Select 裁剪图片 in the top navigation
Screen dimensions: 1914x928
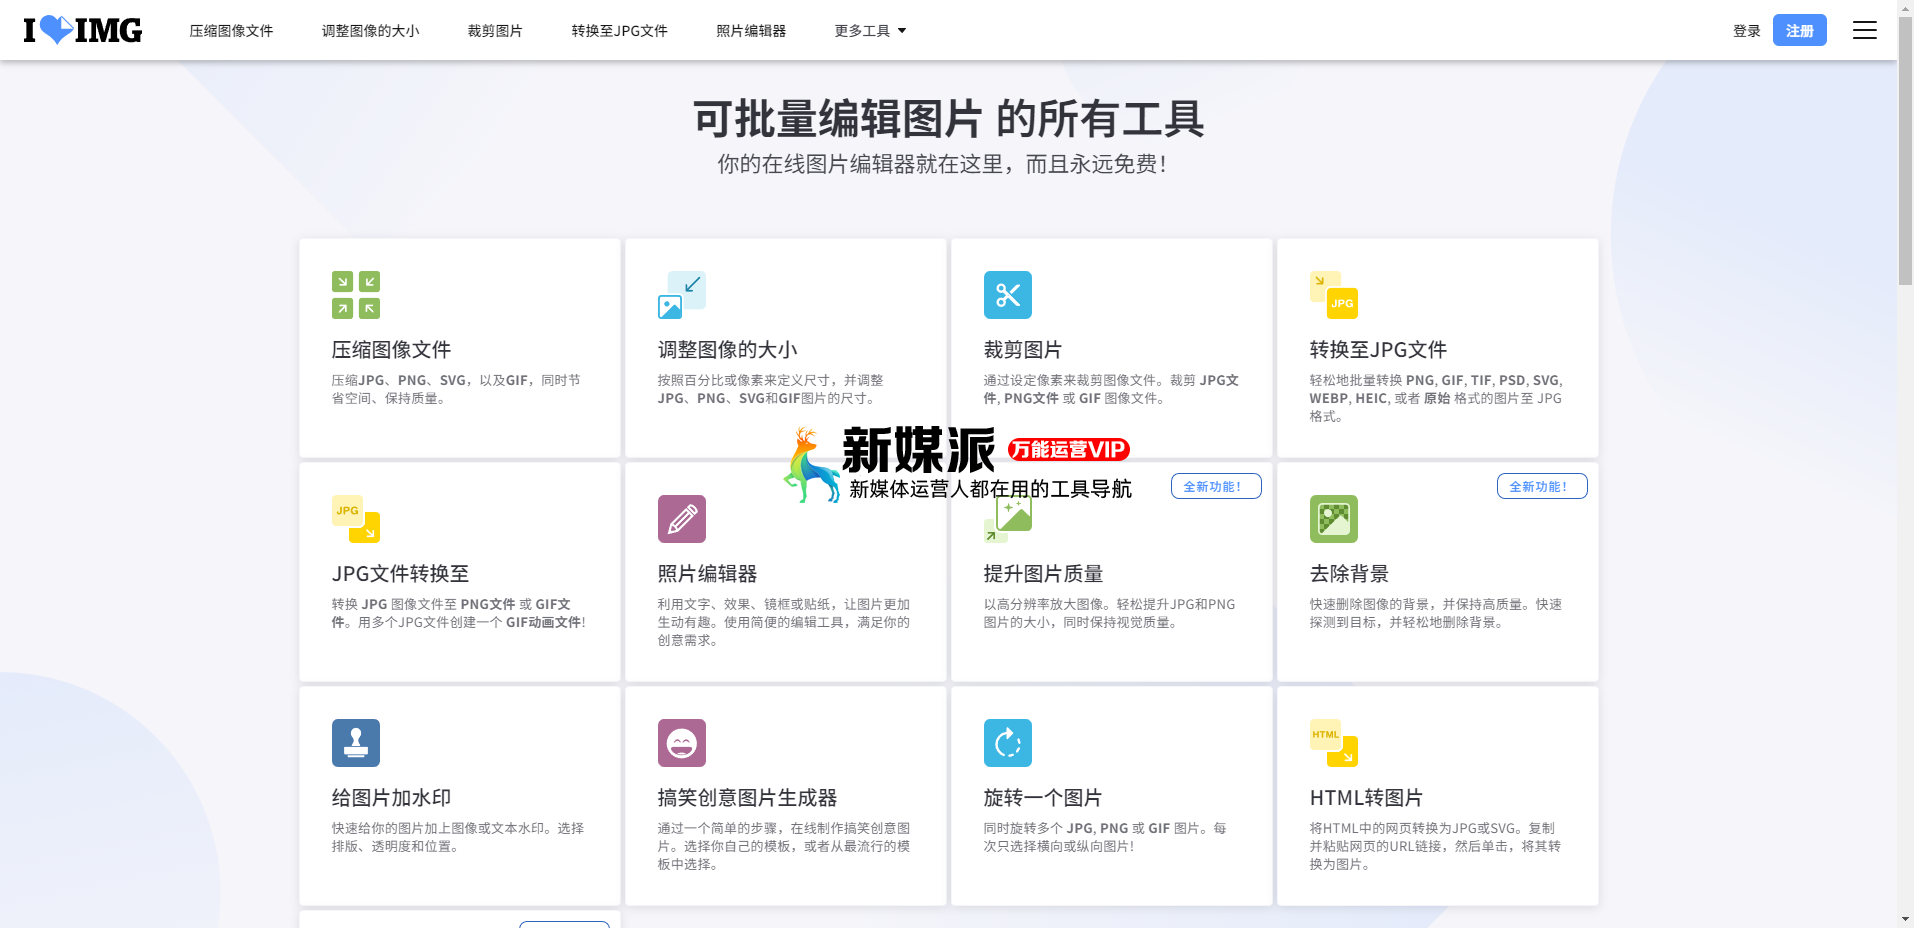pyautogui.click(x=495, y=31)
